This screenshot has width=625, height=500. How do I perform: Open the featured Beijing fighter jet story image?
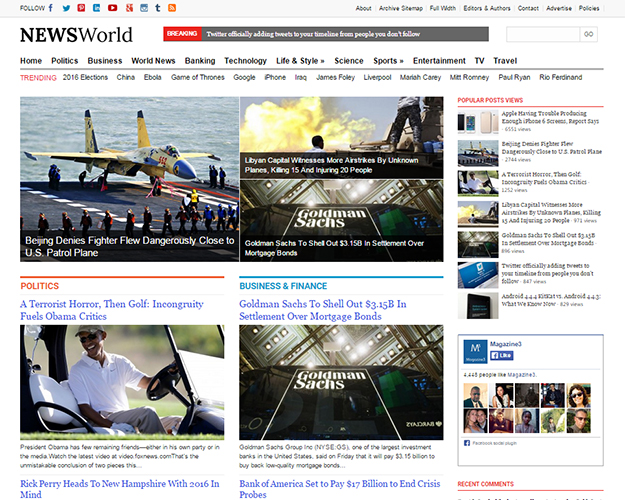pyautogui.click(x=130, y=179)
